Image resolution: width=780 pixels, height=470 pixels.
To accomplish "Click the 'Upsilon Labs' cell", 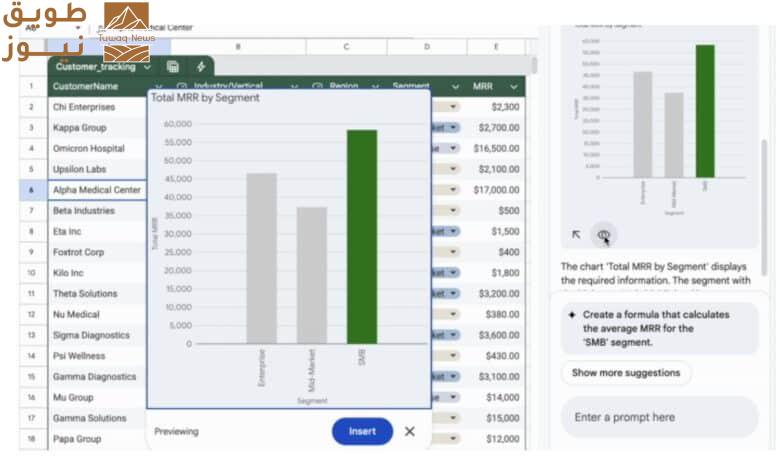I will pos(98,169).
